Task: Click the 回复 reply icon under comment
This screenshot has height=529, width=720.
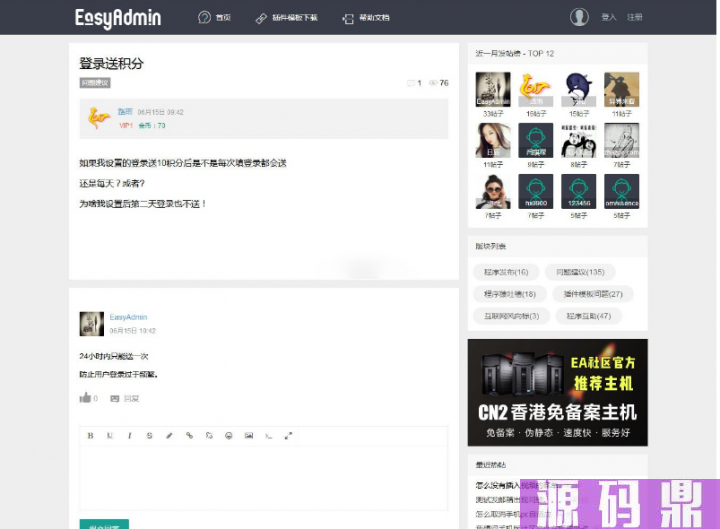Action: click(x=115, y=398)
